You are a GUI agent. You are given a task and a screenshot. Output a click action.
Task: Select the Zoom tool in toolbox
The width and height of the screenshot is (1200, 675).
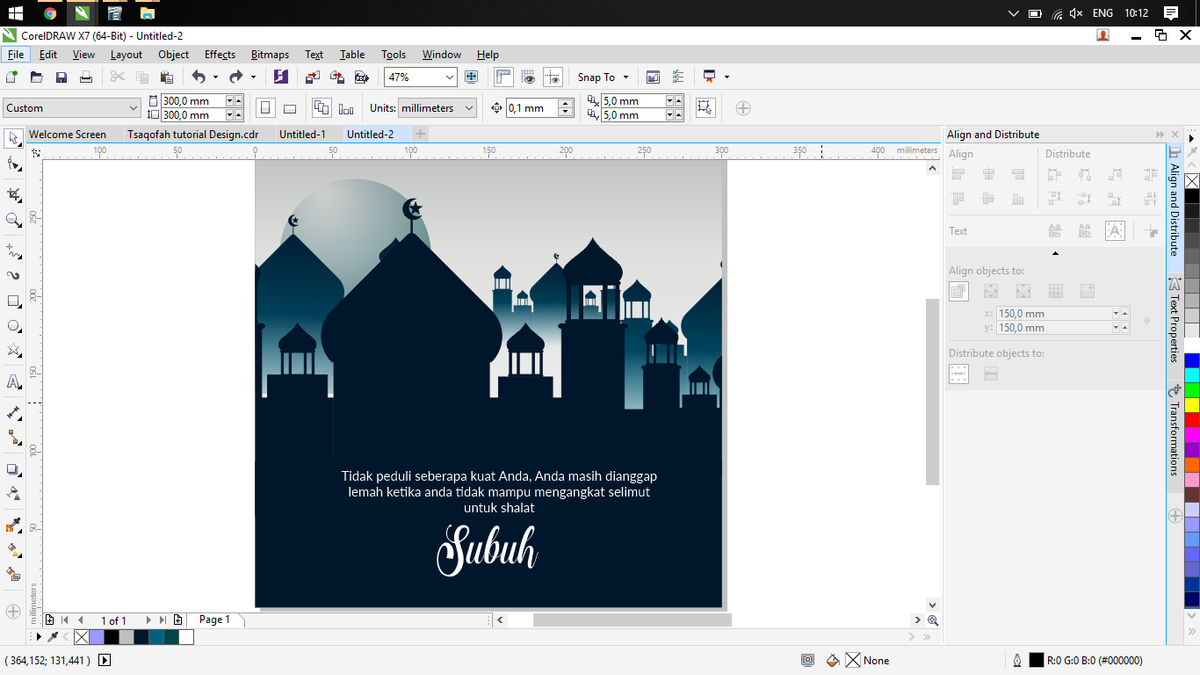click(x=14, y=219)
